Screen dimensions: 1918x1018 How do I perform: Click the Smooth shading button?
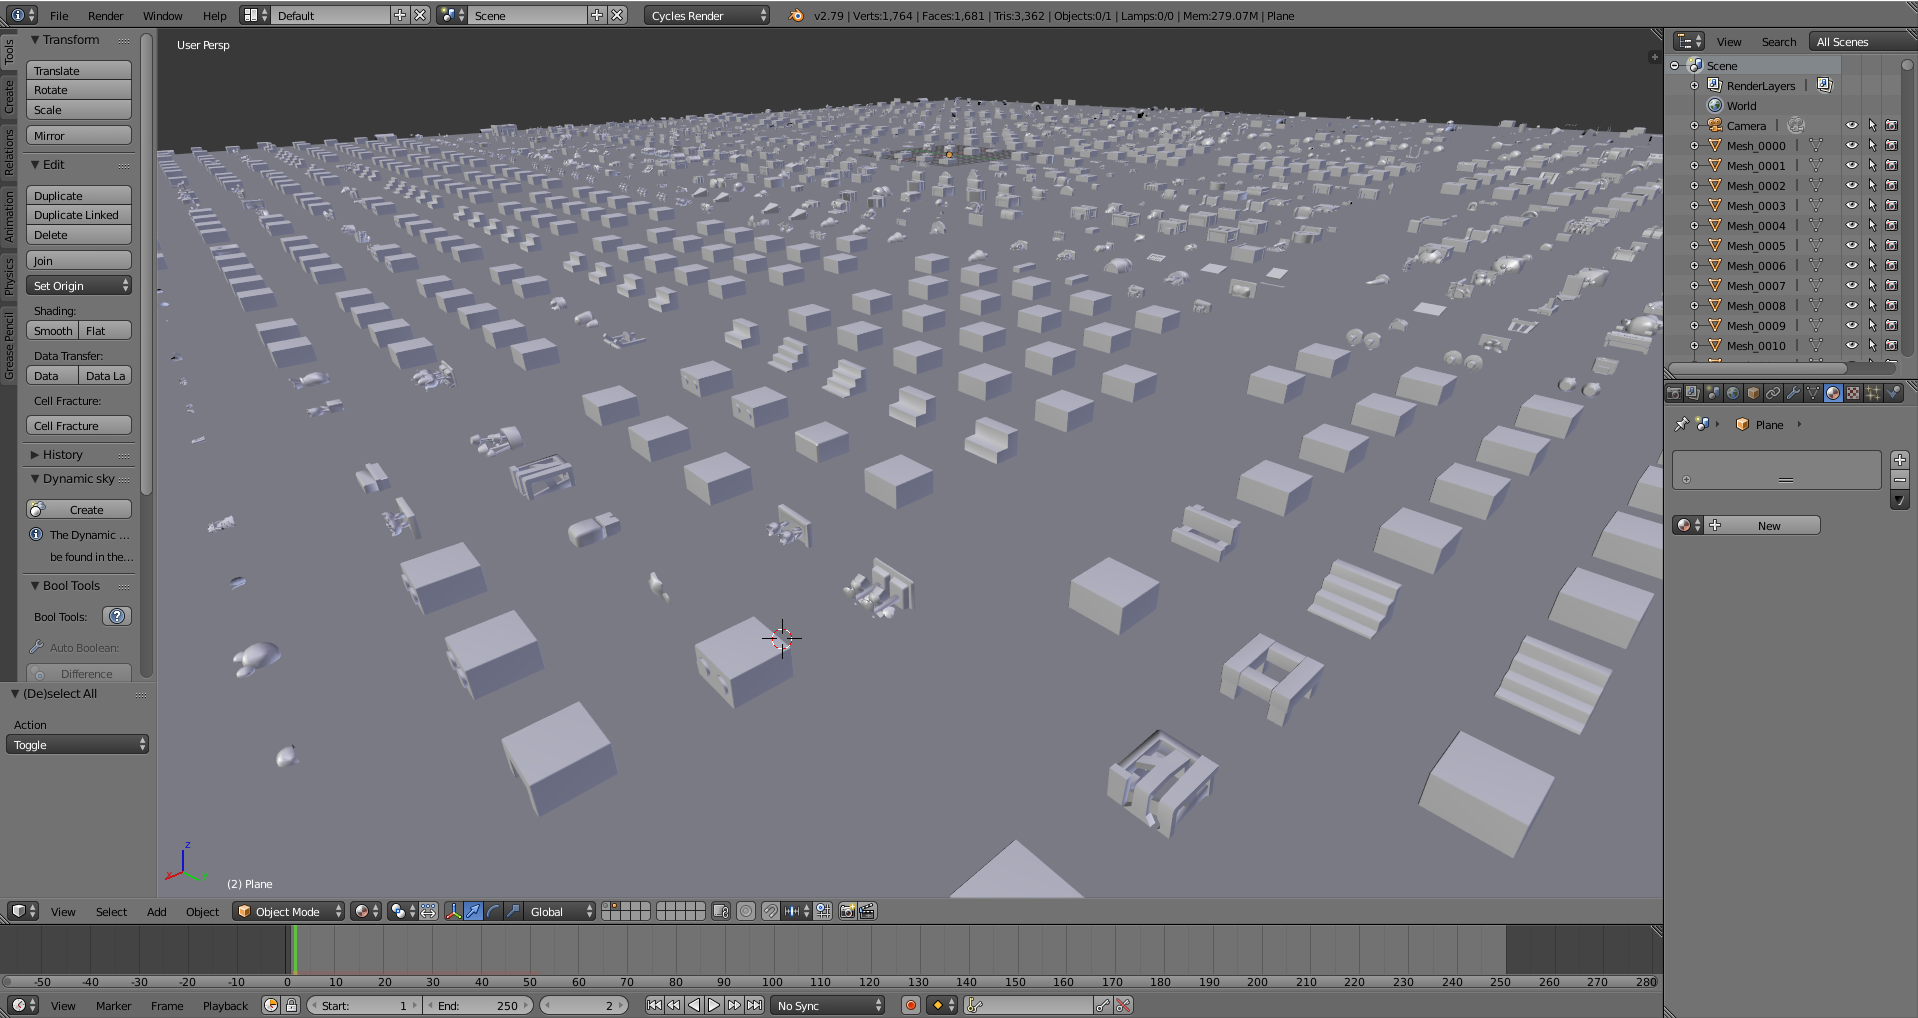(53, 330)
